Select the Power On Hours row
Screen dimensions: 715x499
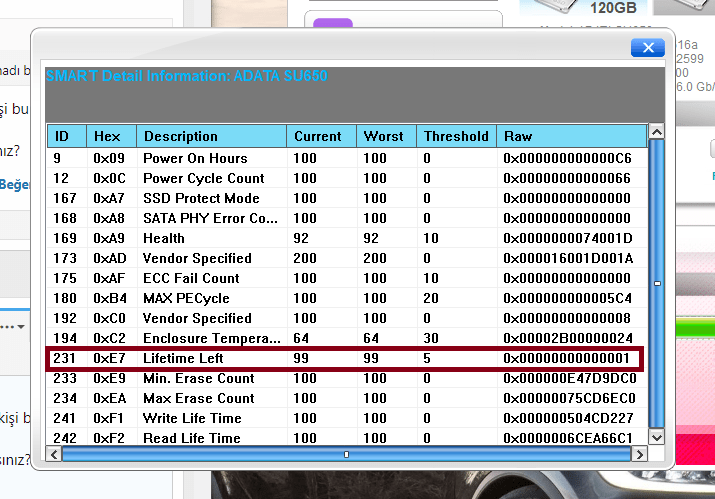(347, 158)
